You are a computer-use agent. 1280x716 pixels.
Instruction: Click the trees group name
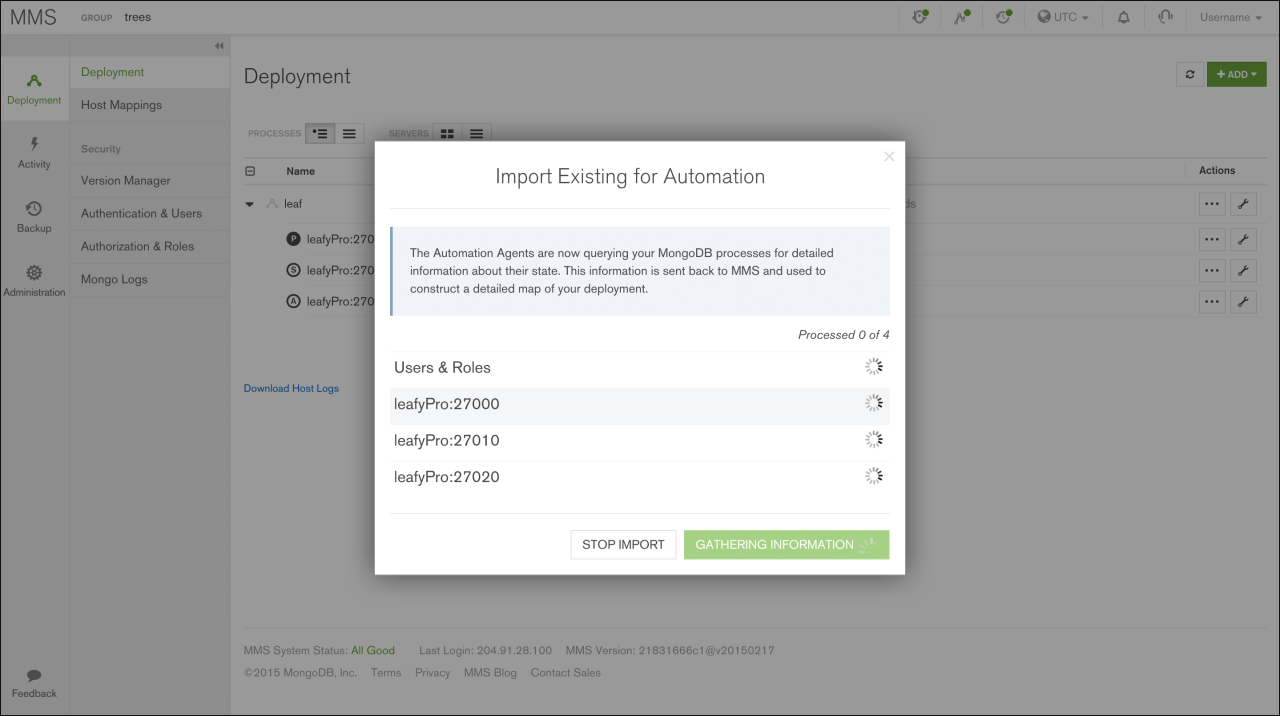click(138, 17)
